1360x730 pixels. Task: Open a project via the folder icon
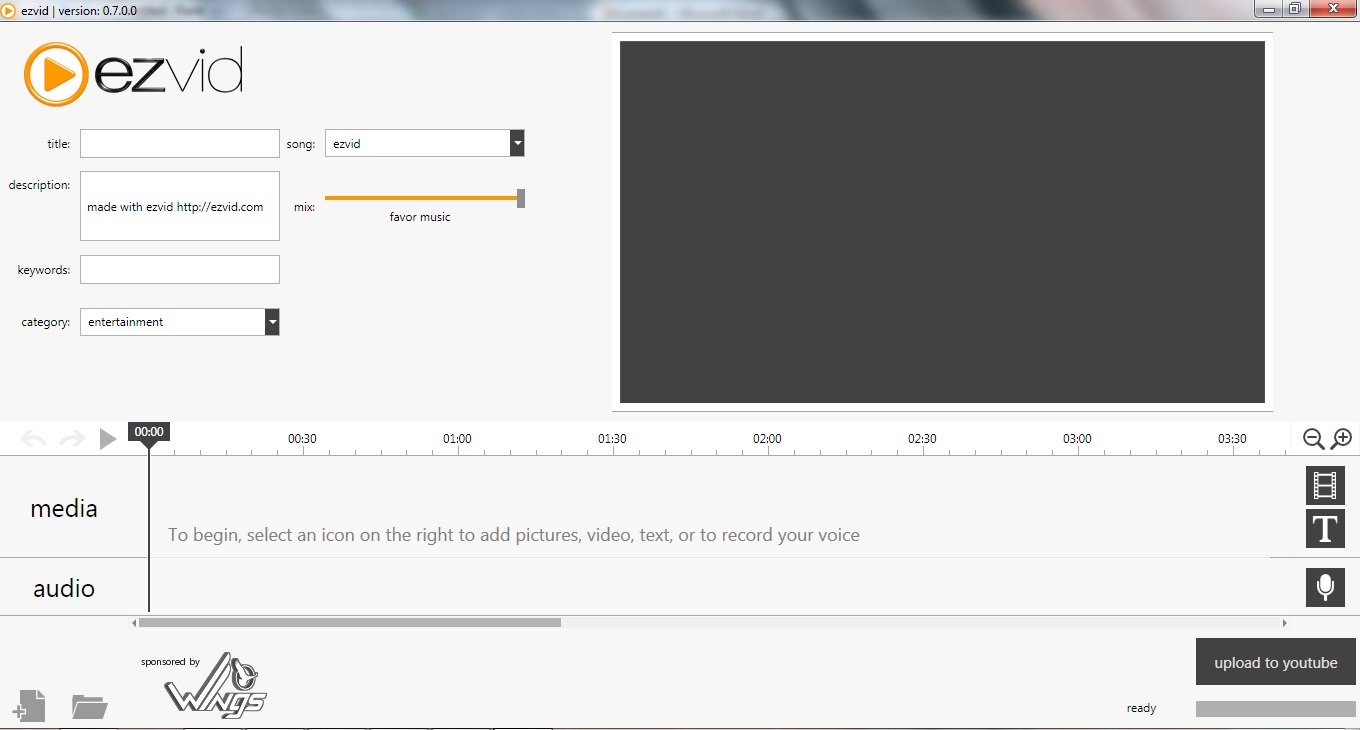[x=90, y=706]
